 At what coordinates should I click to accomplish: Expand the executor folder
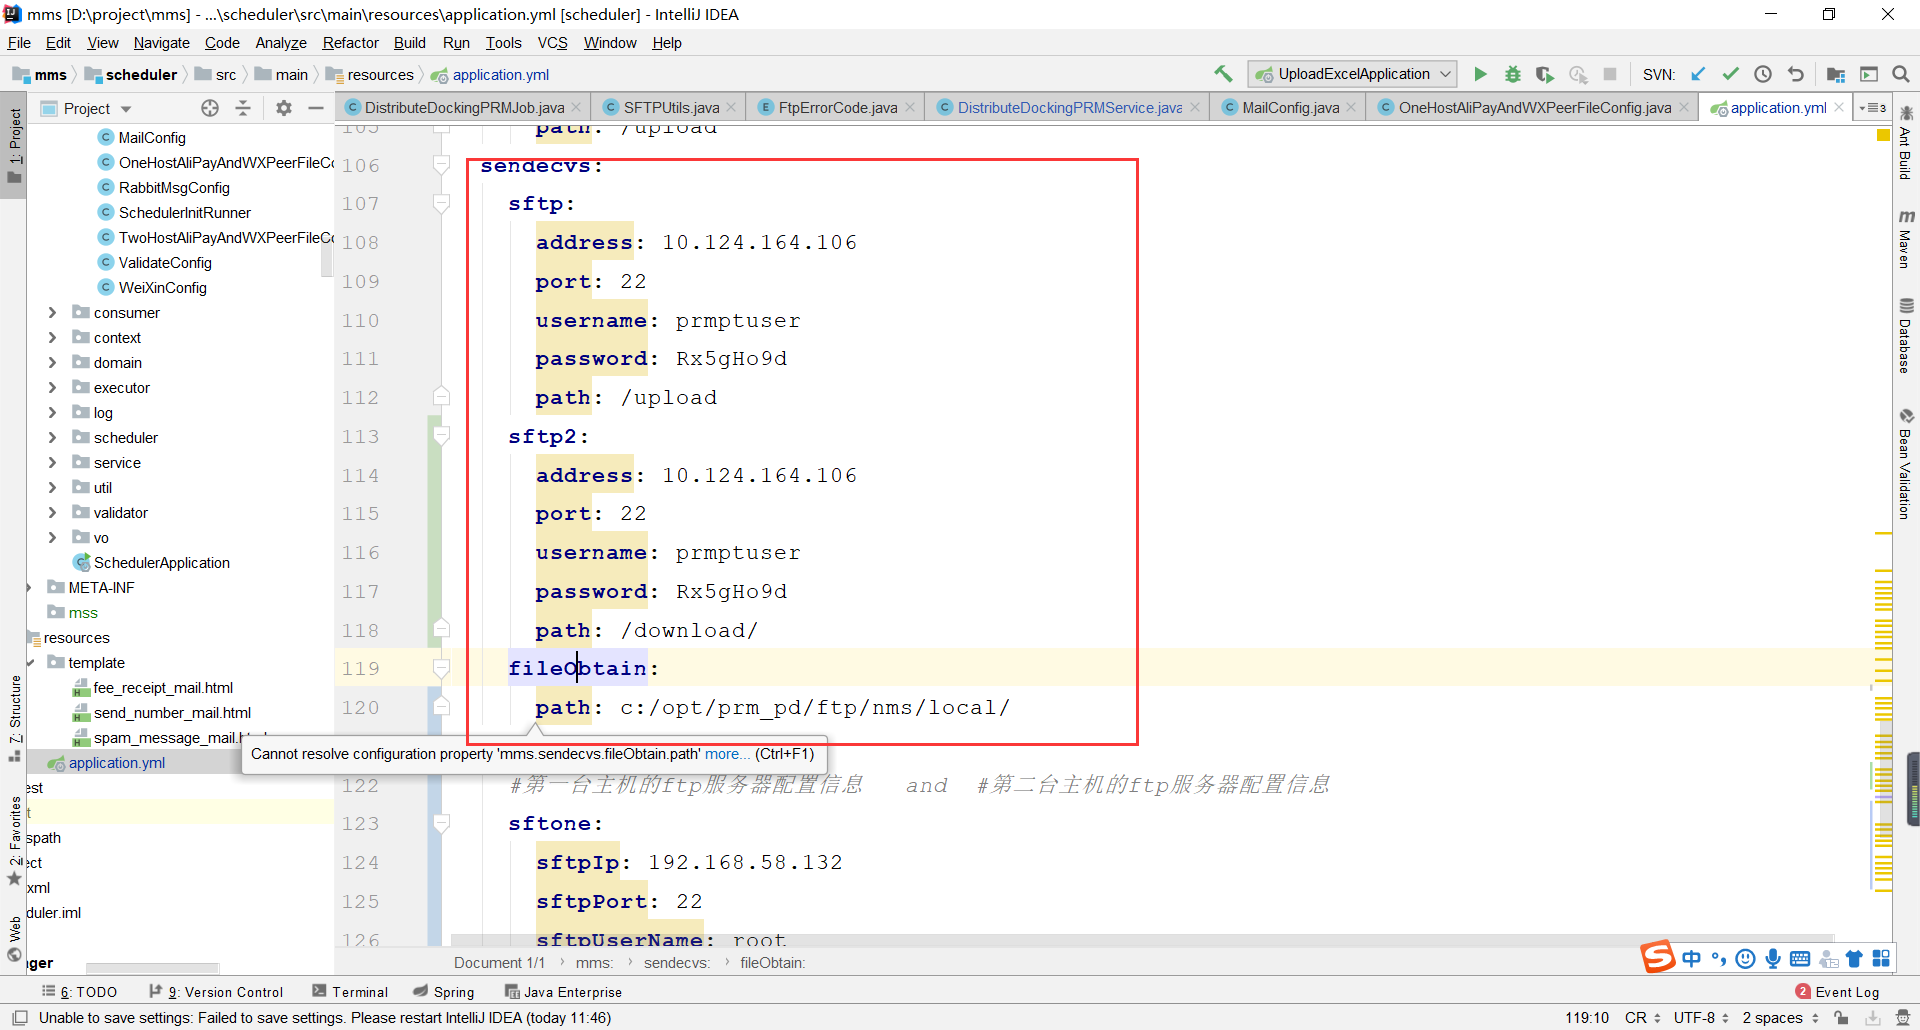pyautogui.click(x=52, y=388)
